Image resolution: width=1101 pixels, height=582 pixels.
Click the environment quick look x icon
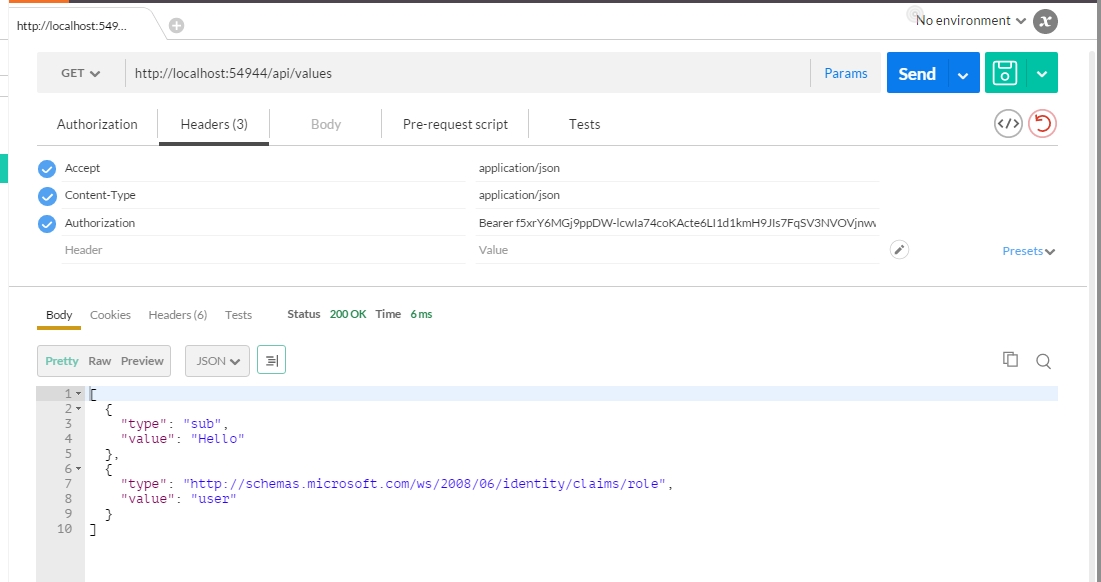(x=1045, y=21)
